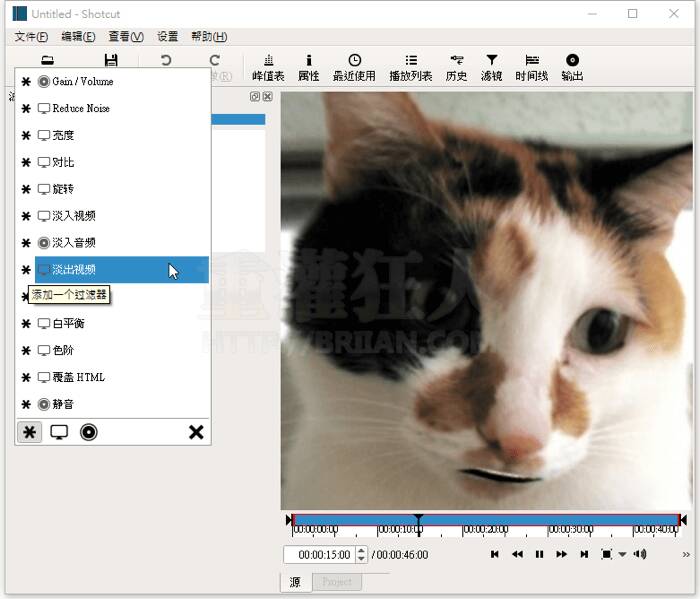Add the 覆盖 HTML overlay filter
This screenshot has height=599, width=700.
121,377
